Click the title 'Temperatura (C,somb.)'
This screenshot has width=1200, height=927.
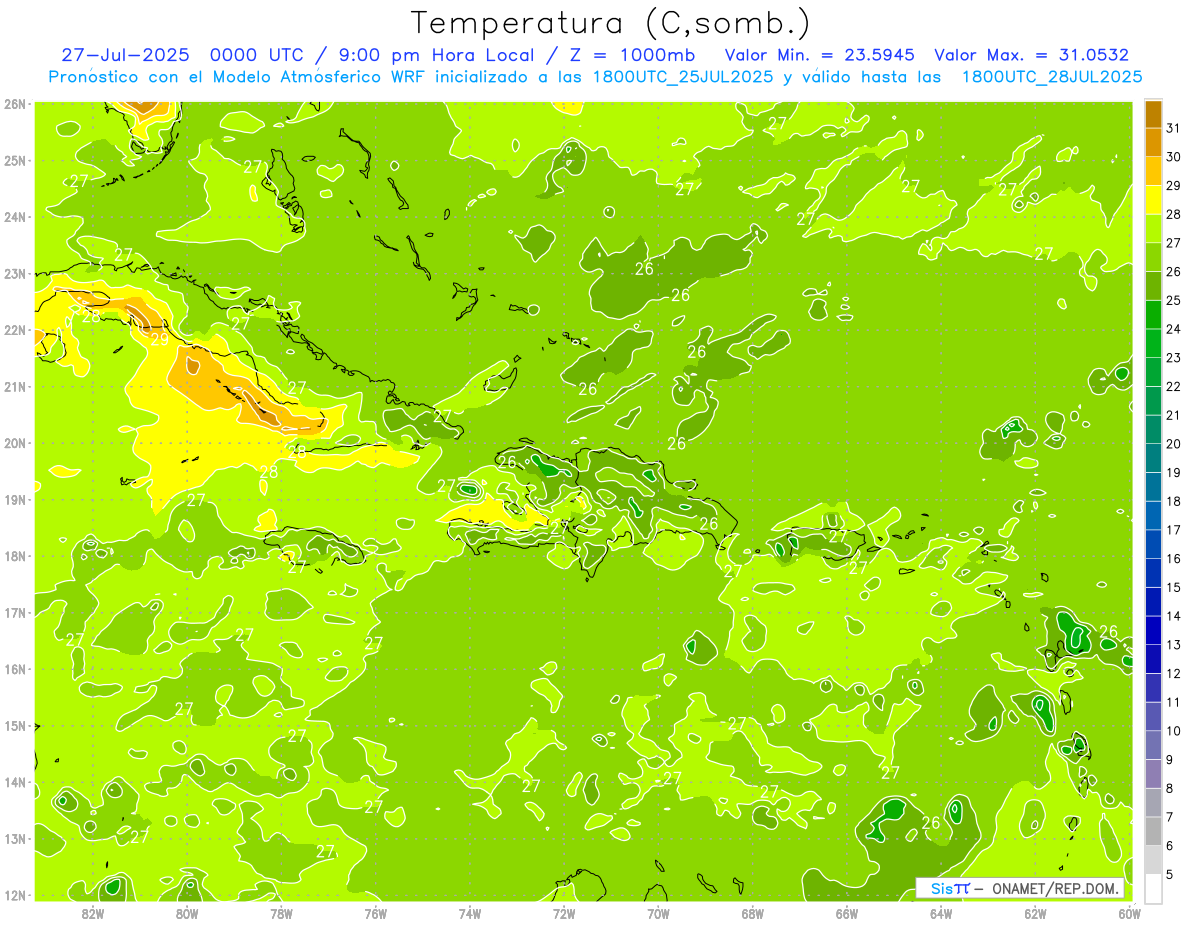[x=611, y=23]
